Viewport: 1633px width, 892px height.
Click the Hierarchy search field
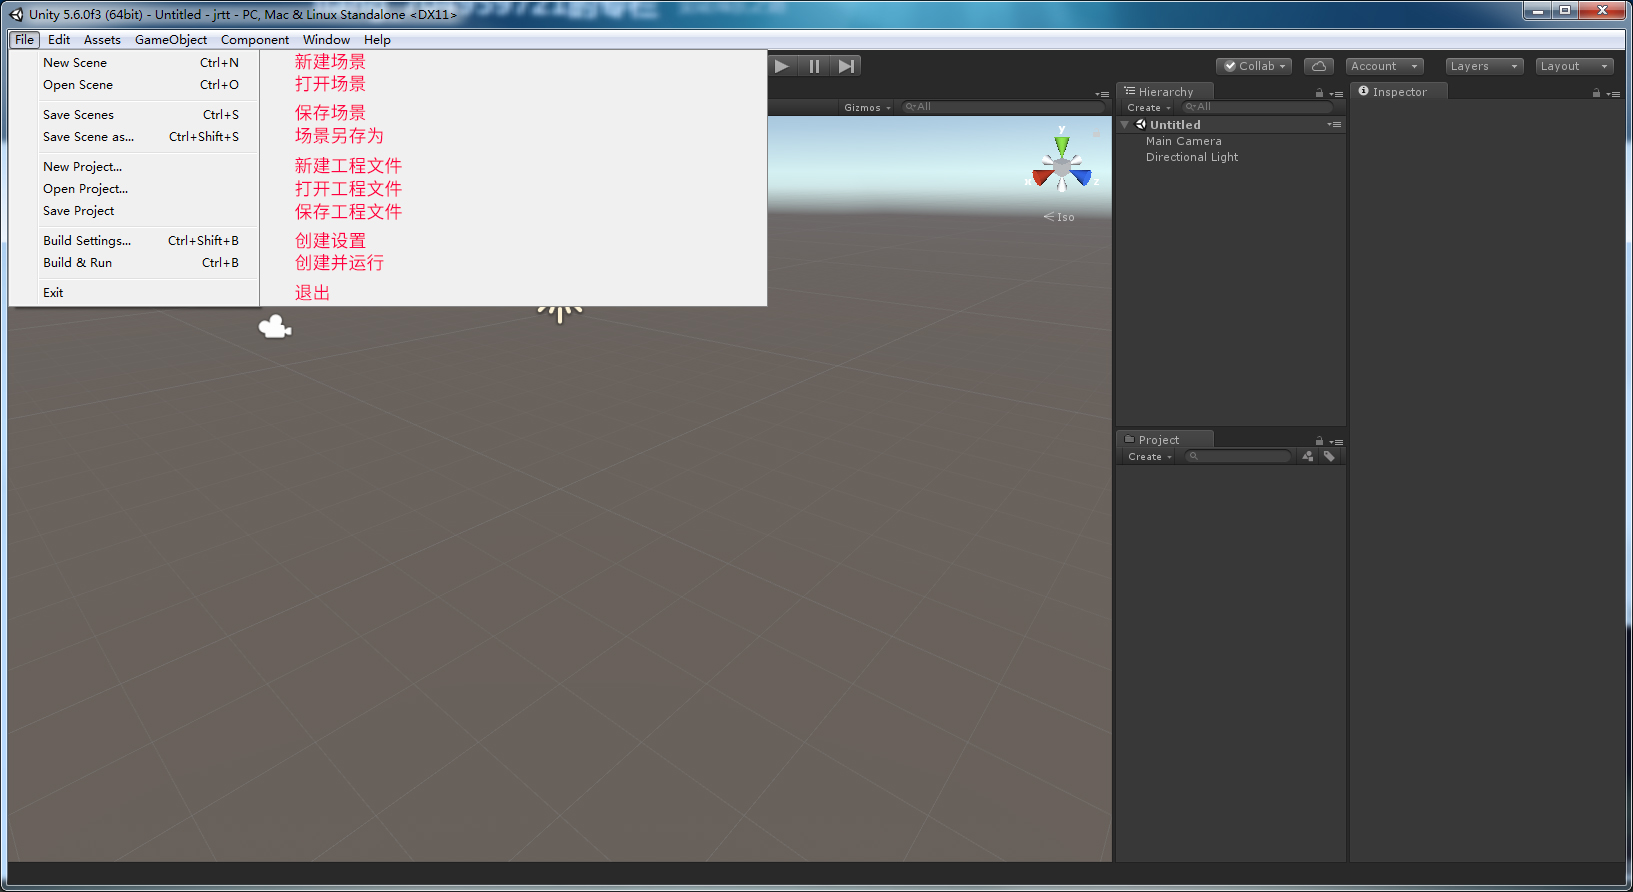coord(1260,107)
